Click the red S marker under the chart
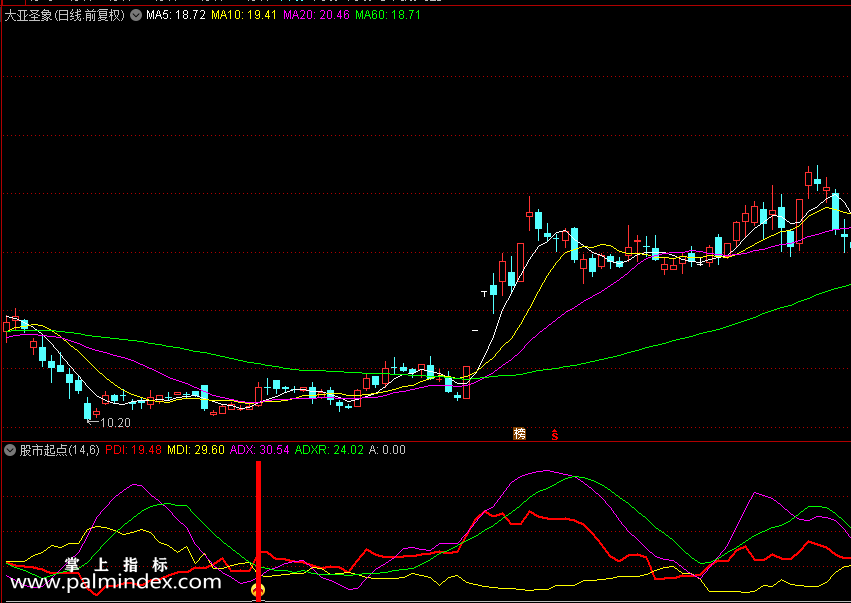This screenshot has width=851, height=603. tap(555, 434)
